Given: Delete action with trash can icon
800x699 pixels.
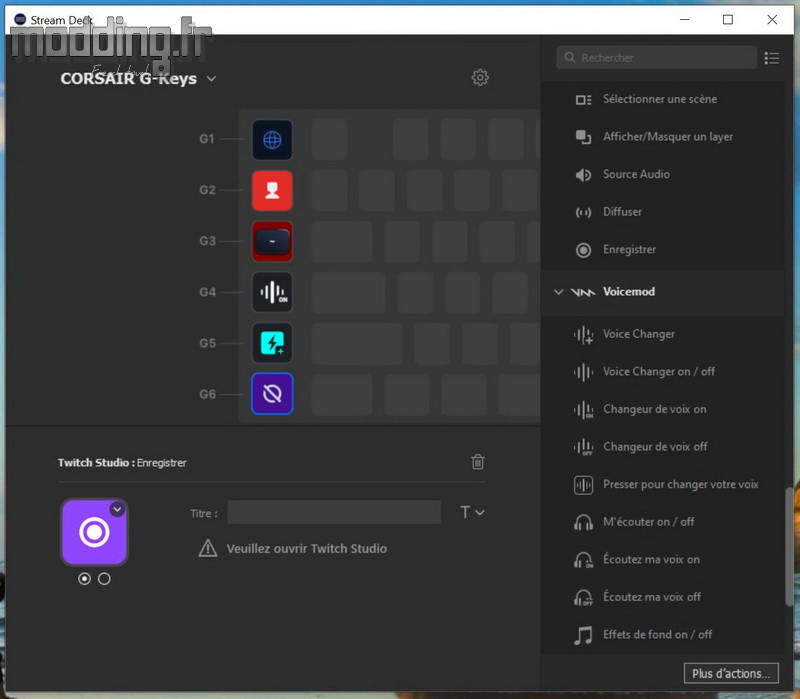Looking at the screenshot, I should pyautogui.click(x=478, y=462).
